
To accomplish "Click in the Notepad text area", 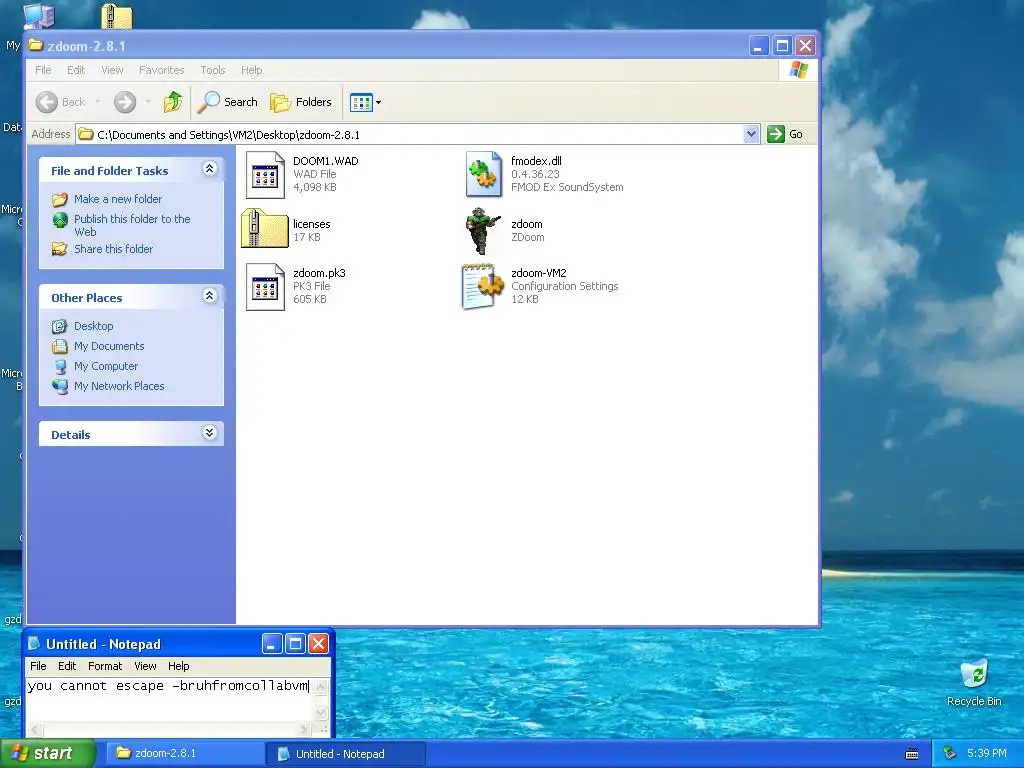I will click(x=169, y=699).
